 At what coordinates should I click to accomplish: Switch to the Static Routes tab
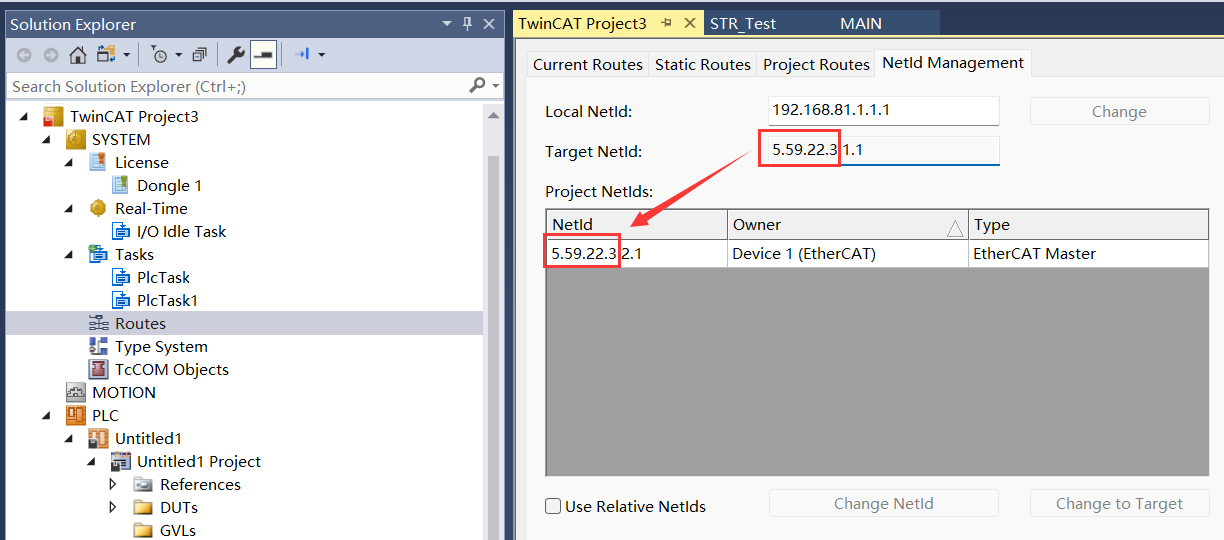pyautogui.click(x=702, y=64)
